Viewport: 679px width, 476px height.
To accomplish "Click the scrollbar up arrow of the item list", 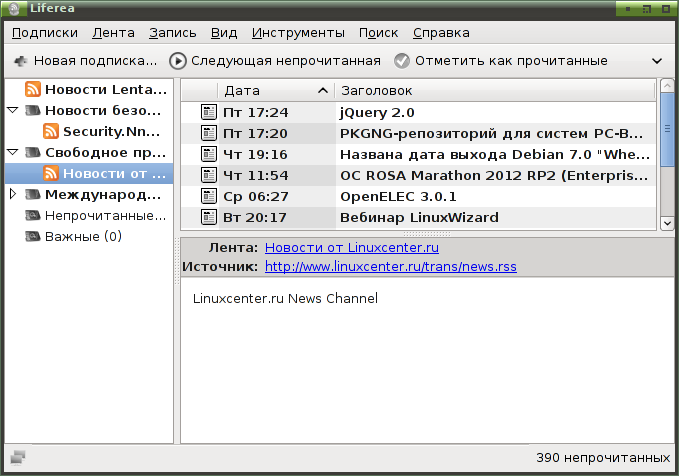I will [x=667, y=86].
